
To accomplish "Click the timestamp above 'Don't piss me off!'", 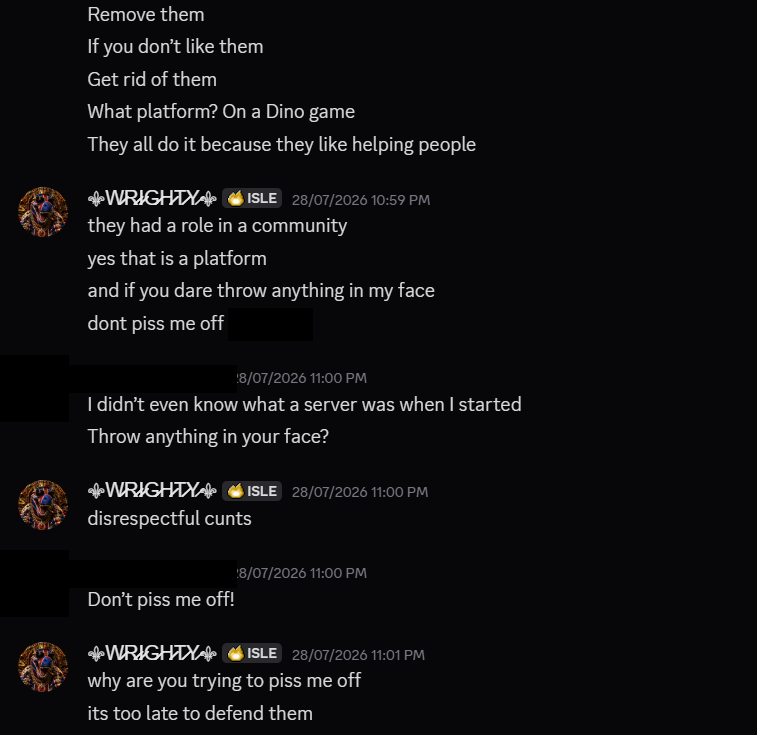I will tap(302, 573).
